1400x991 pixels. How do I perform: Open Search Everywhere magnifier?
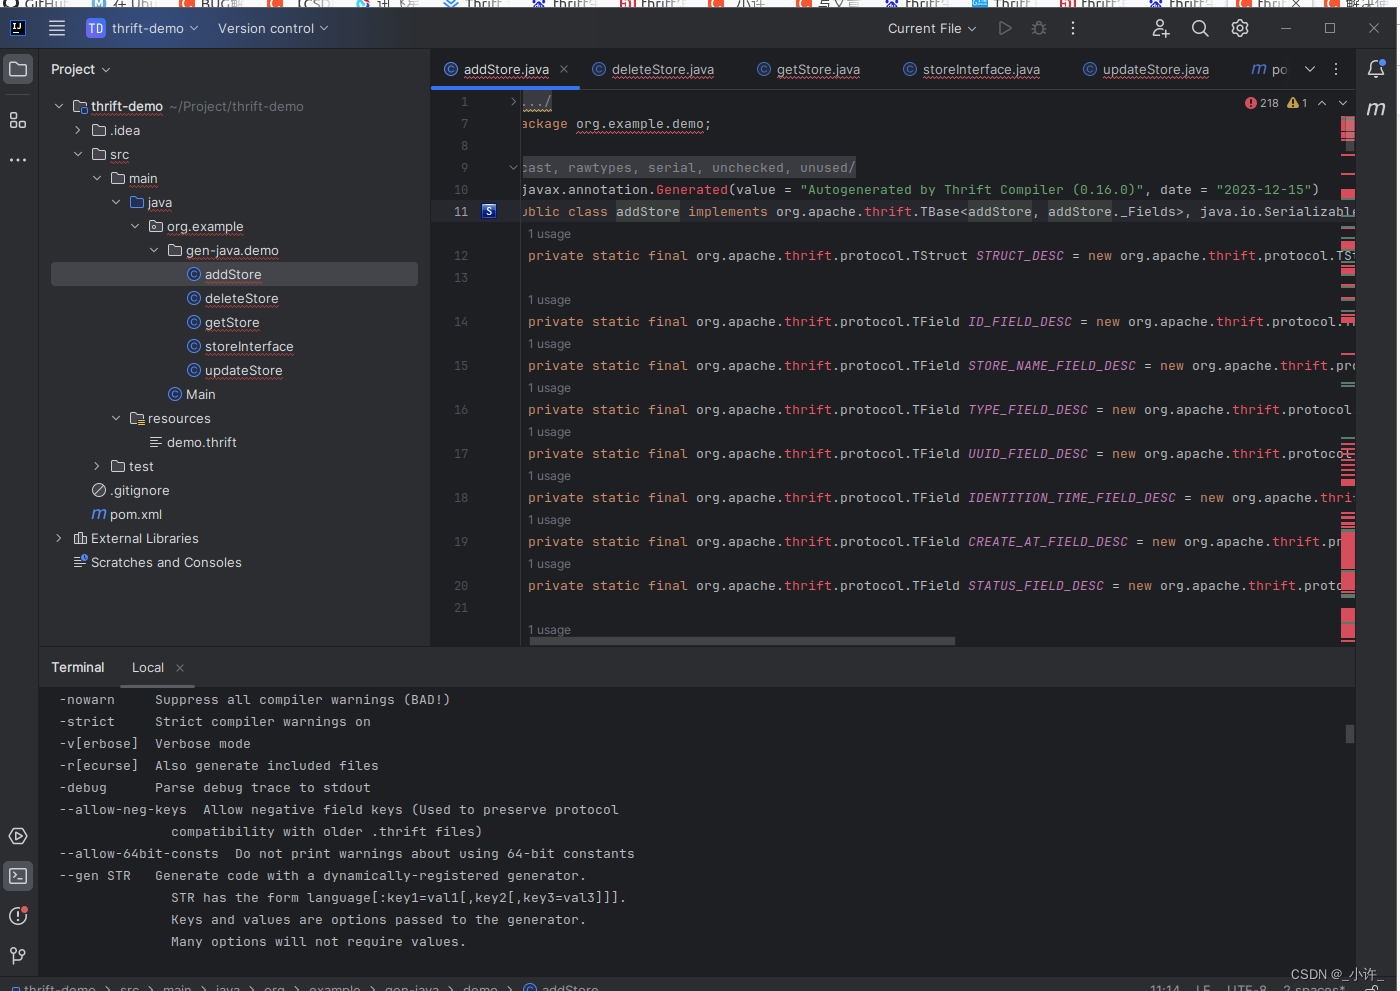click(1200, 28)
